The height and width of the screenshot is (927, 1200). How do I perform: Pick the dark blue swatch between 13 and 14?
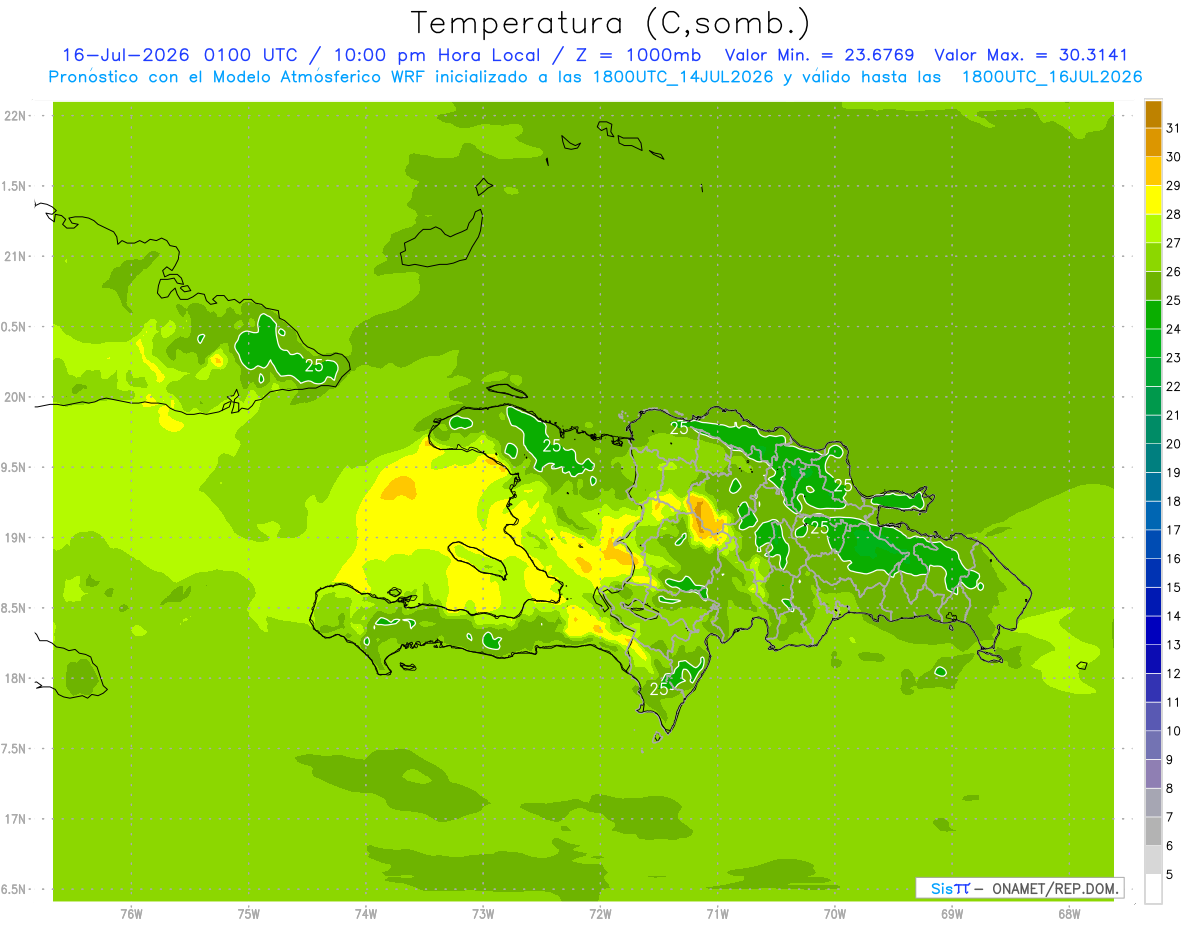click(1153, 630)
